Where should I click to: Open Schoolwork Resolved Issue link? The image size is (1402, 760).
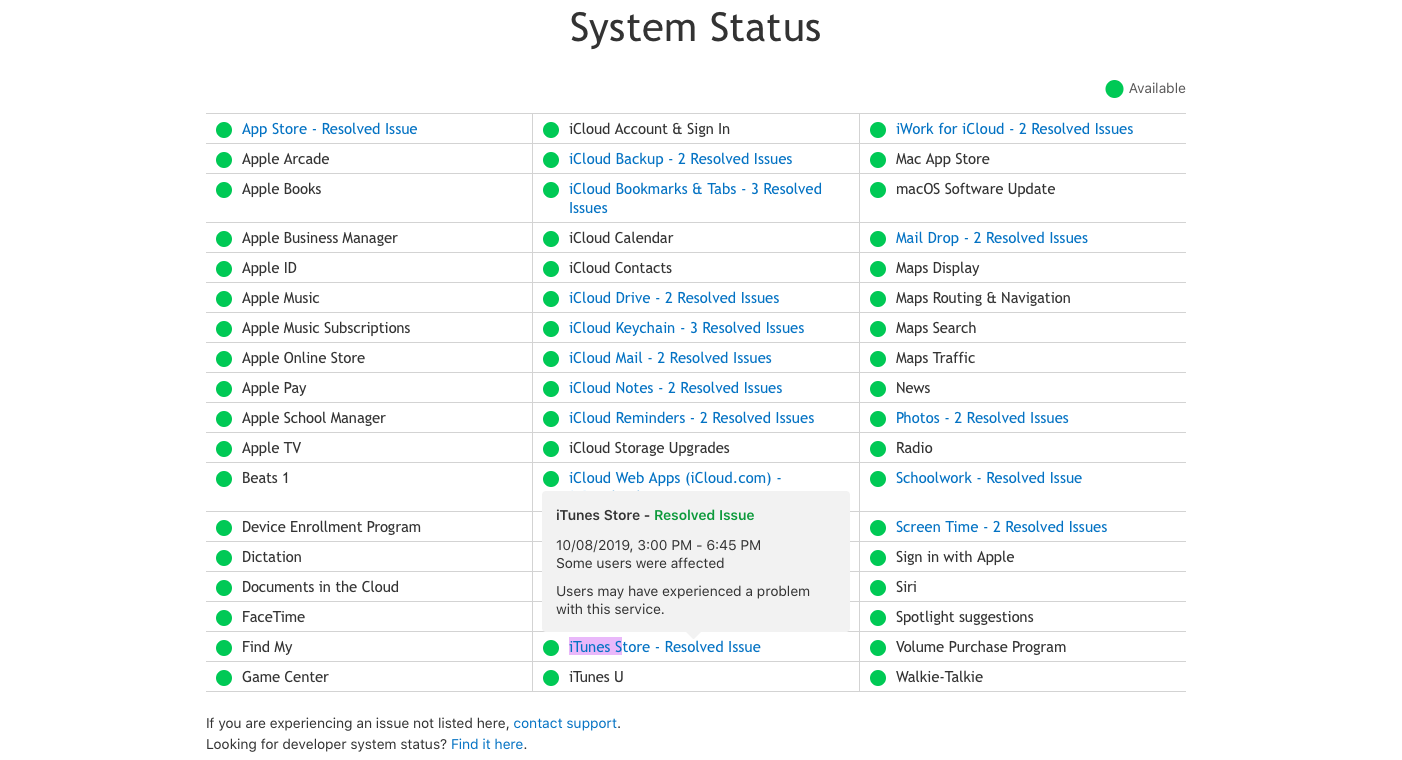[988, 478]
